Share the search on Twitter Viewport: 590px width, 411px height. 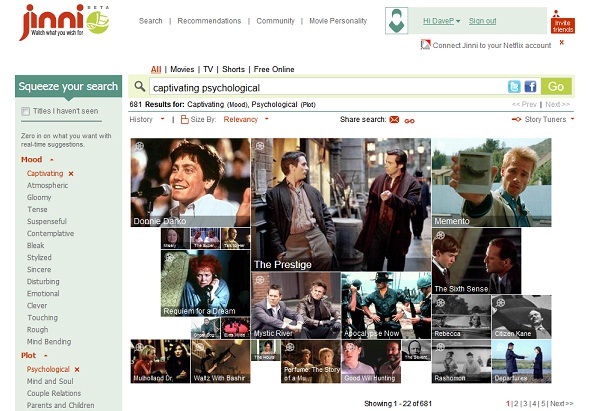514,87
